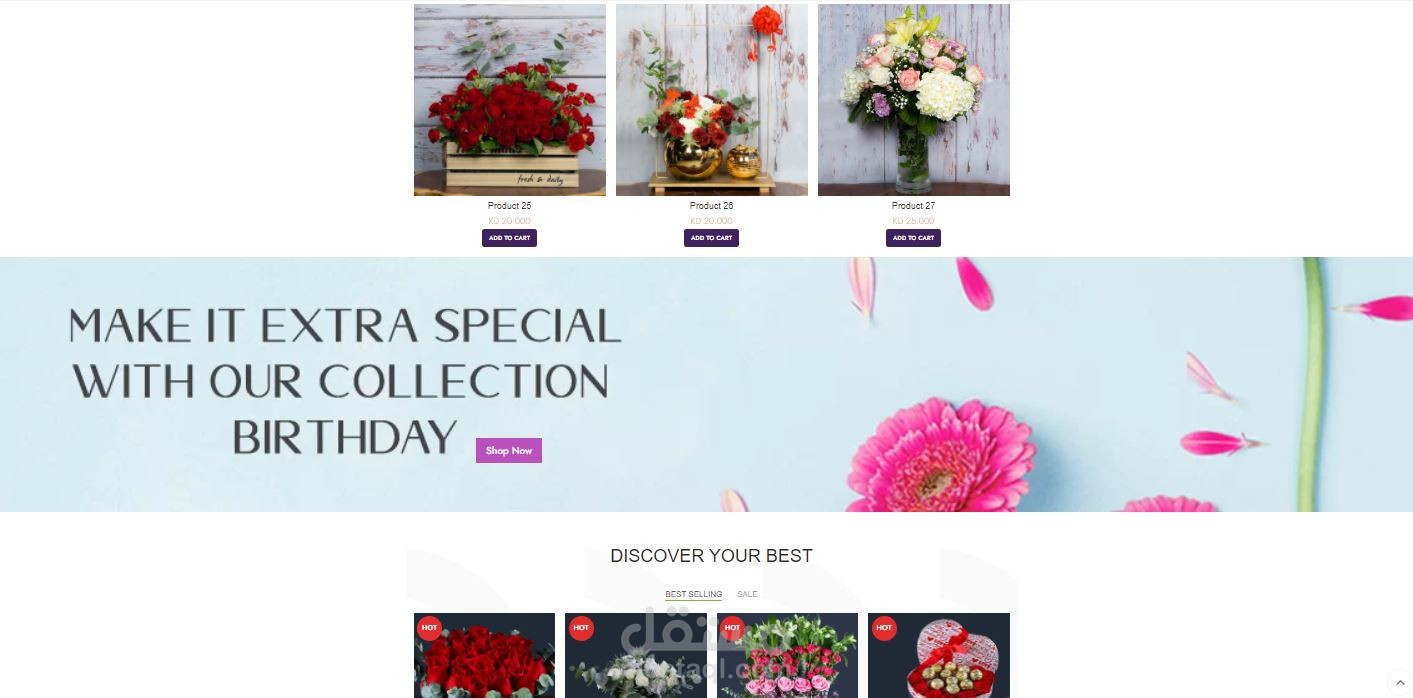Open the Product 27 title link

tap(914, 206)
